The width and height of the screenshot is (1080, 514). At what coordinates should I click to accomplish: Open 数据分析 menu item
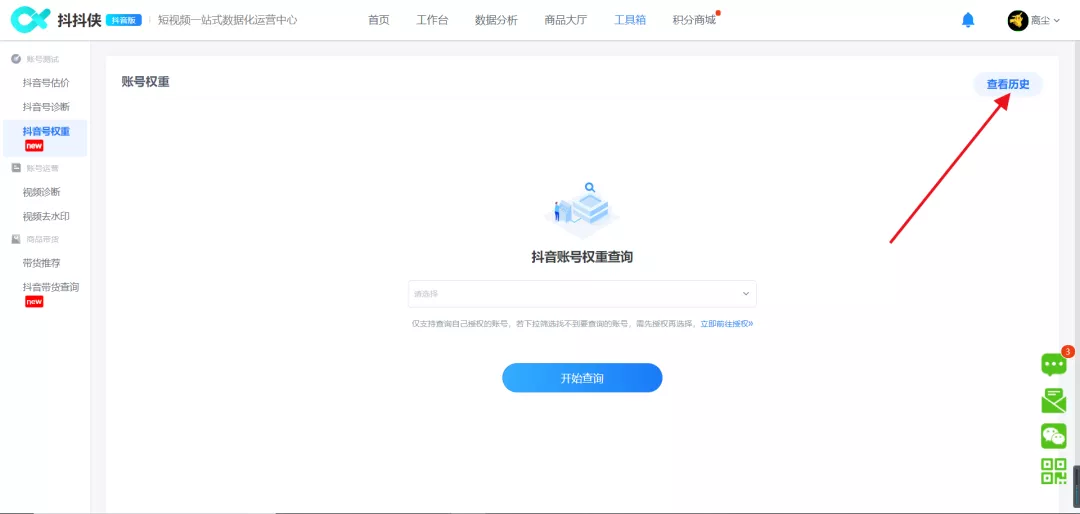click(497, 20)
